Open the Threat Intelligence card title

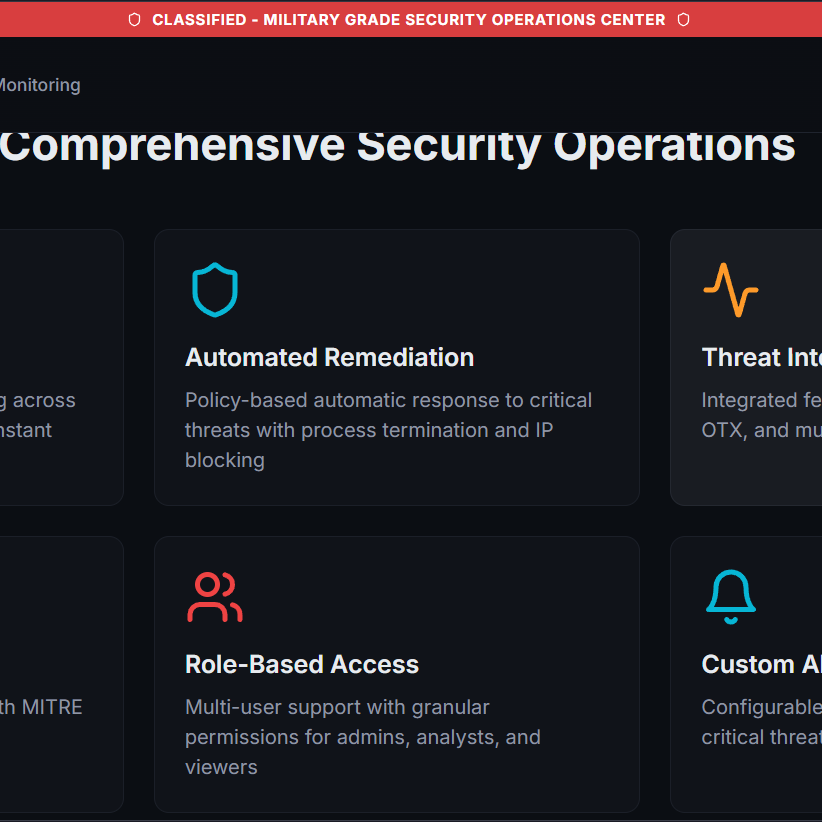[x=761, y=357]
